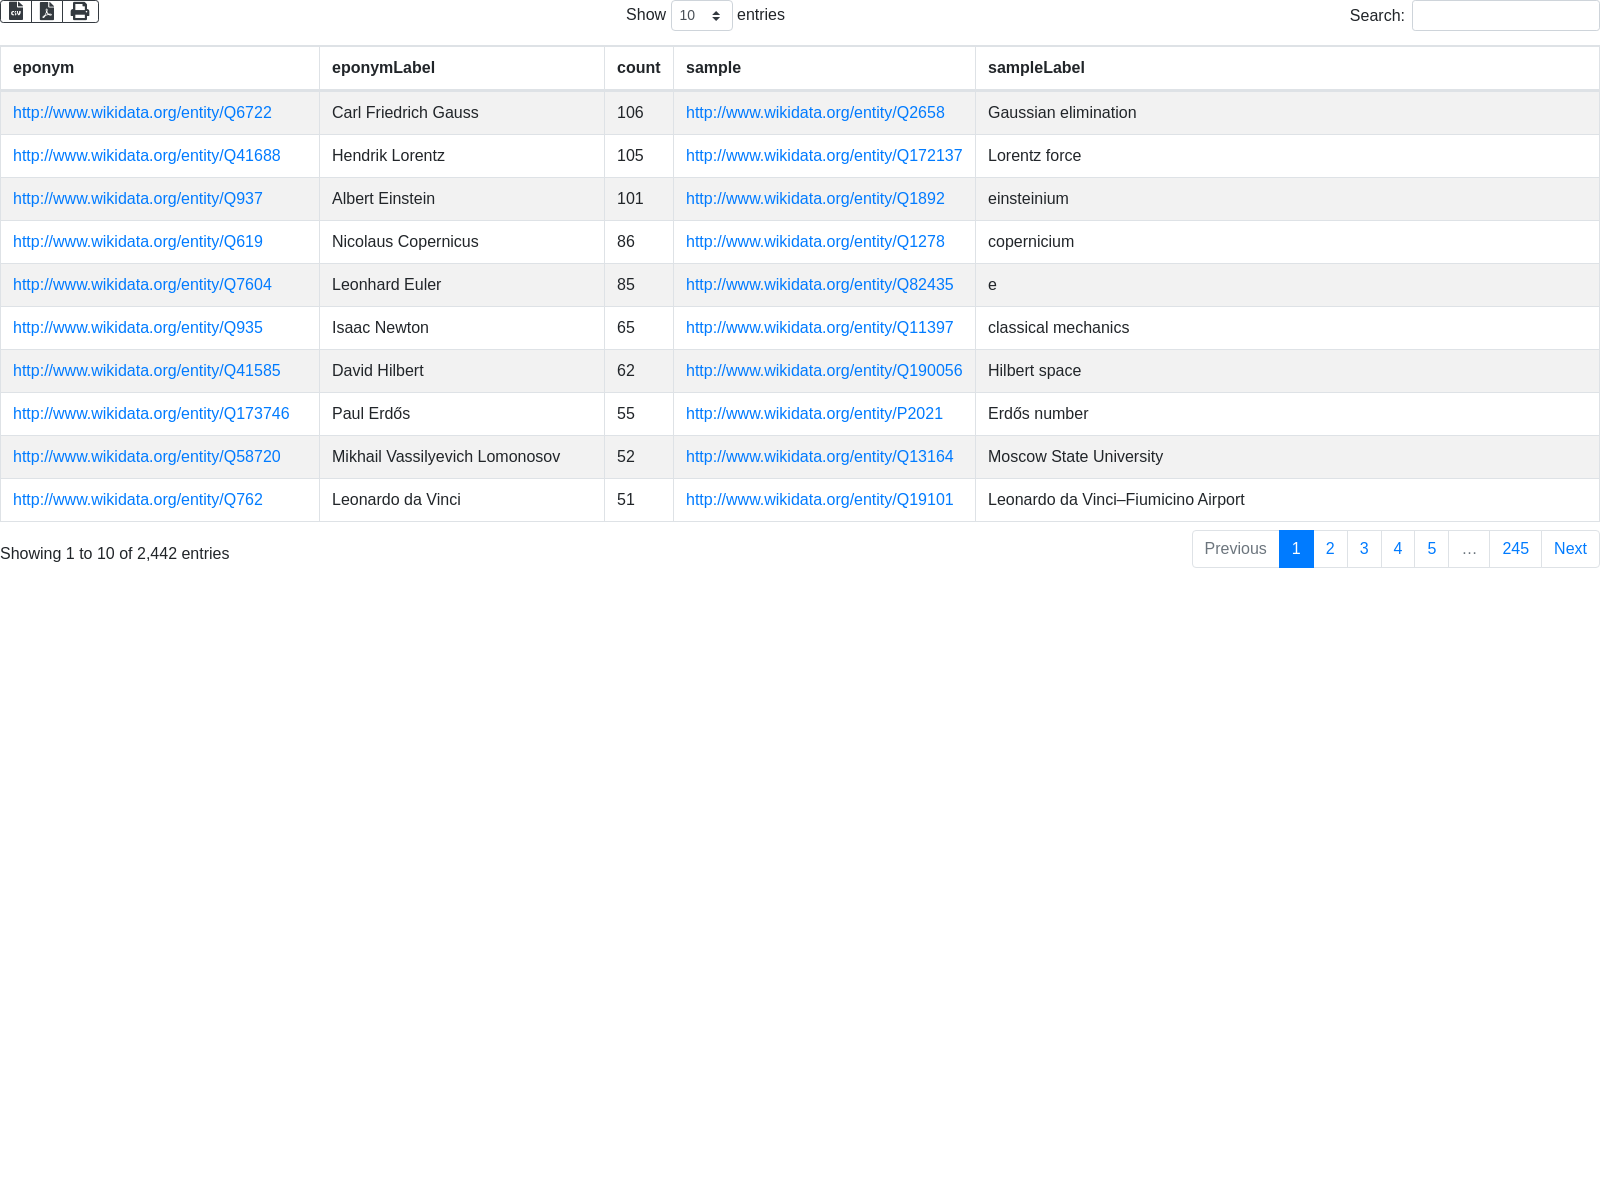Jump to page 5 of results

pyautogui.click(x=1431, y=549)
